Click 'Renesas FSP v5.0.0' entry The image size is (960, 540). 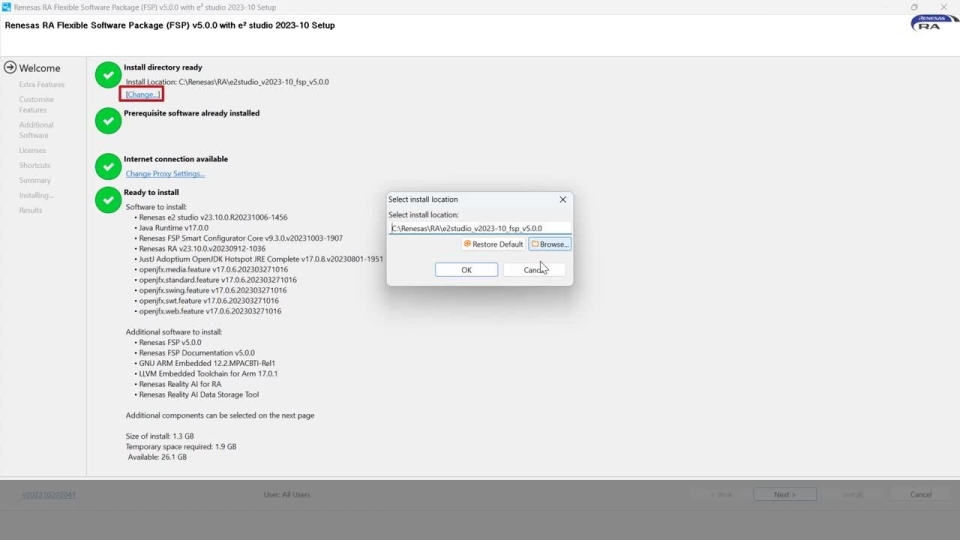click(x=170, y=342)
